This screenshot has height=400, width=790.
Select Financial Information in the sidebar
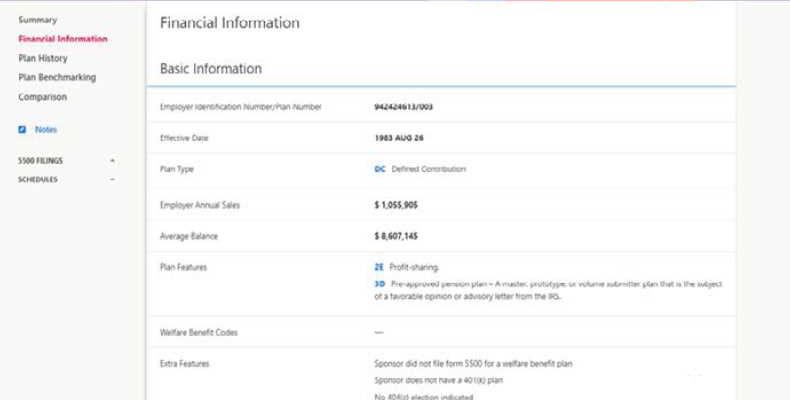coord(62,39)
